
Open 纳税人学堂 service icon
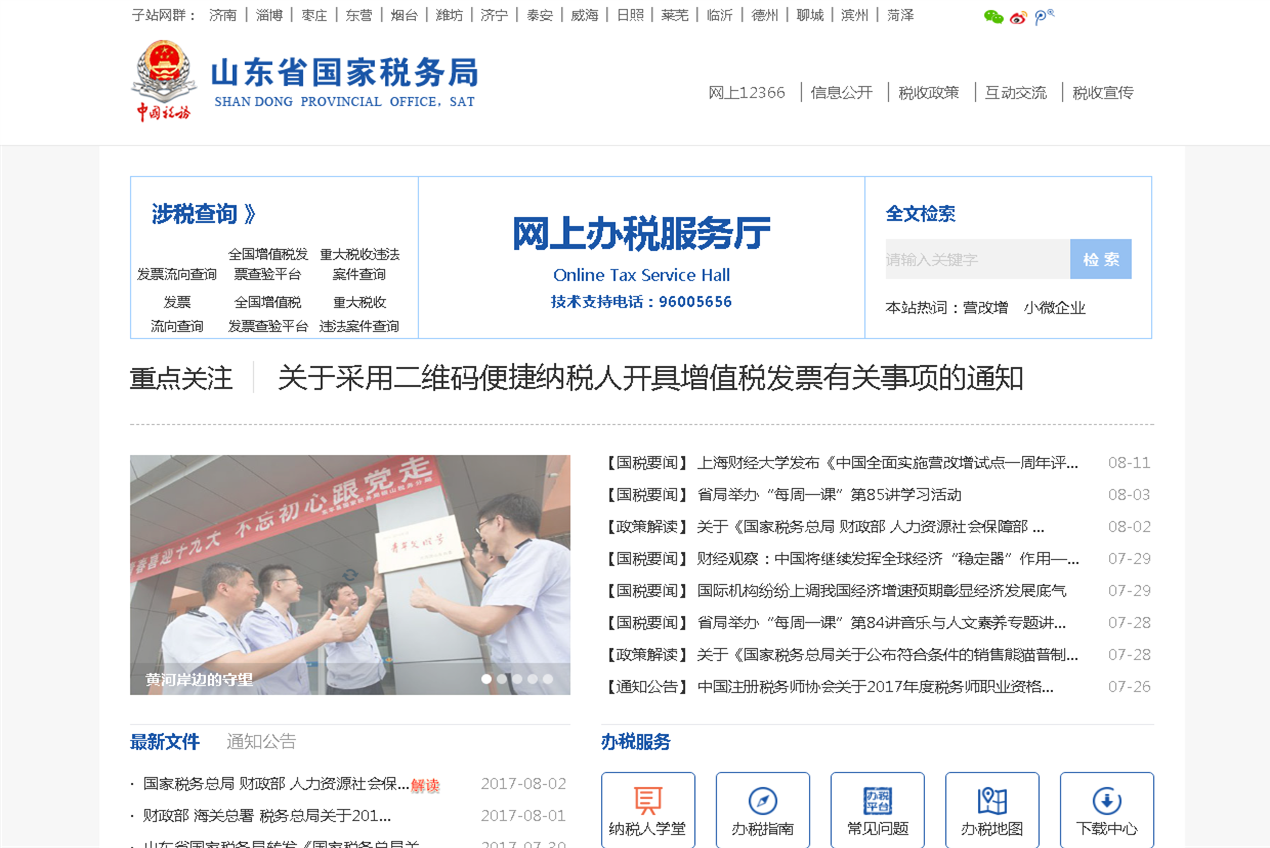tap(648, 810)
